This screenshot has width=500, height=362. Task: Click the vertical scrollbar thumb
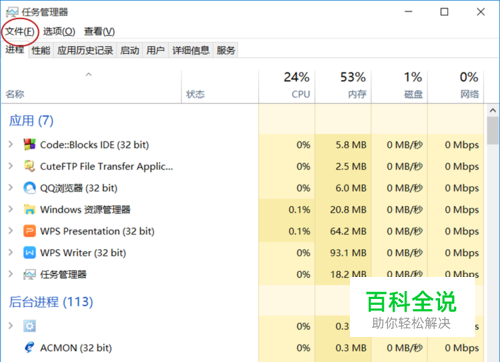pos(493,130)
